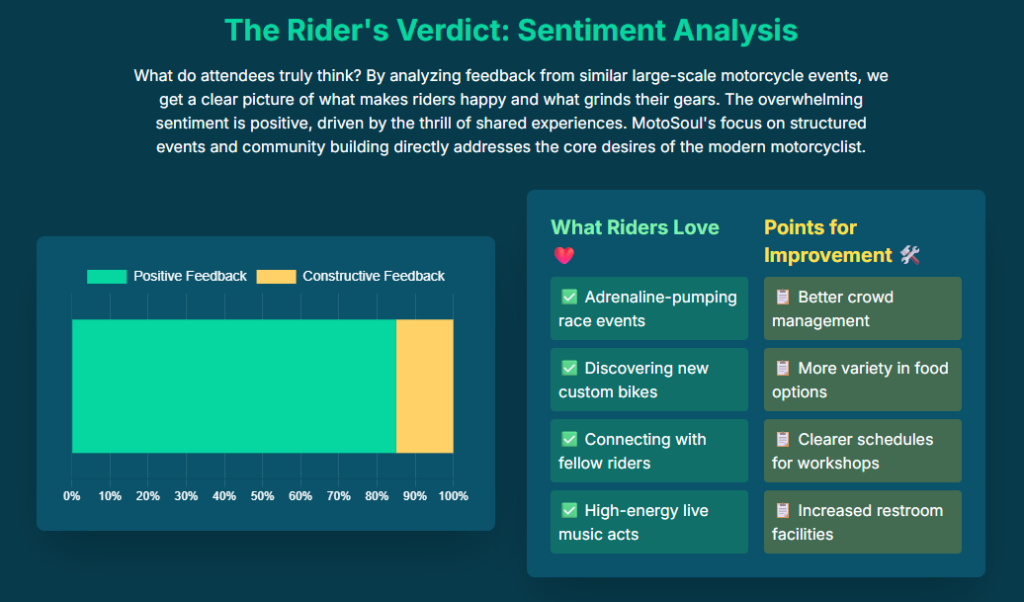Image resolution: width=1024 pixels, height=602 pixels.
Task: Click checkmark icon beside Adrenaline-pumping race events
Action: [569, 297]
